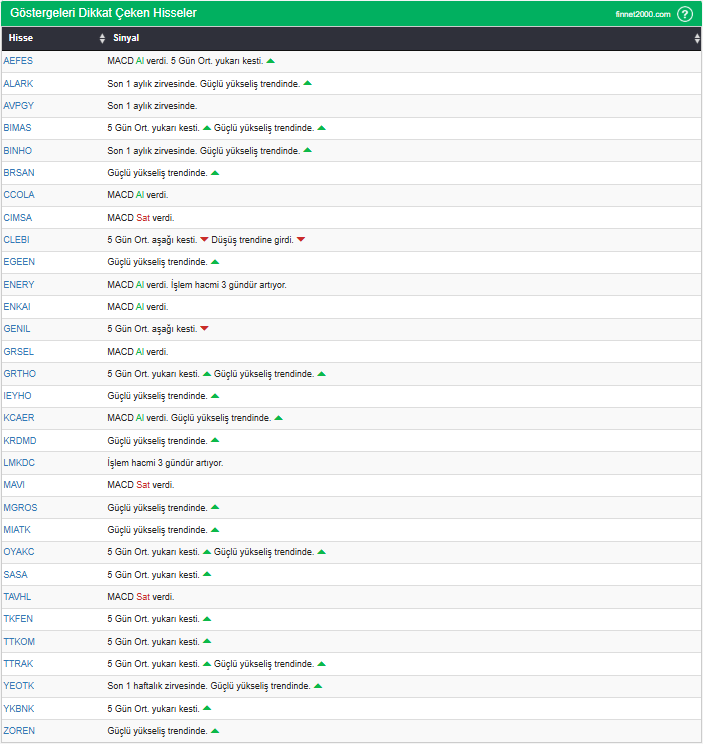
Task: Click green up arrow in KCAER row
Action: coord(278,418)
